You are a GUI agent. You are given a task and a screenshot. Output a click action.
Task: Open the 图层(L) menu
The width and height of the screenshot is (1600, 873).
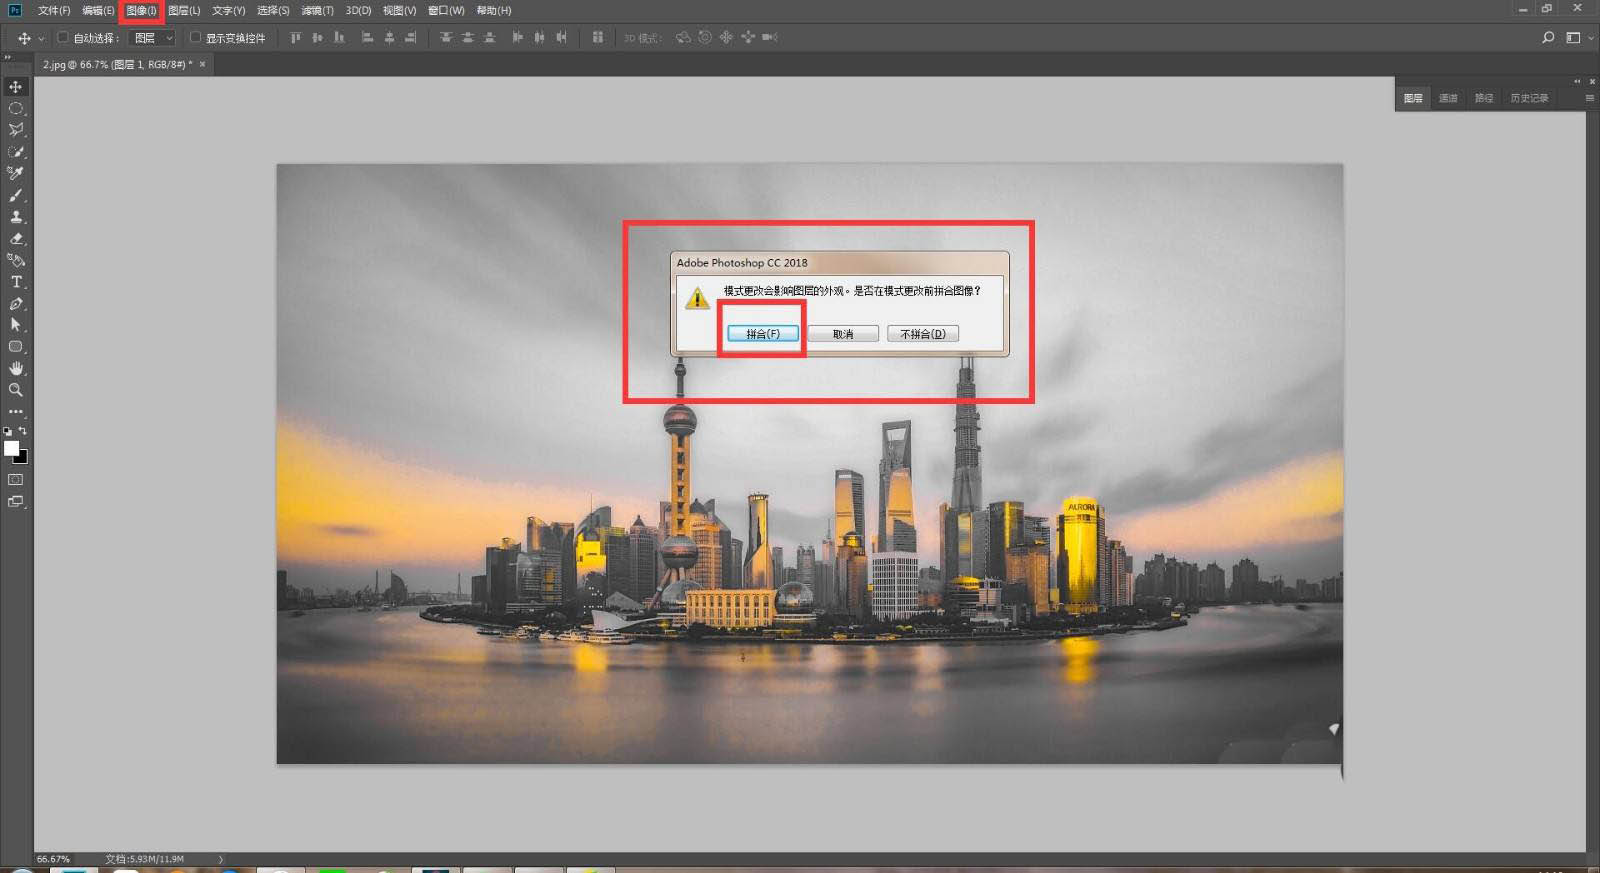click(184, 10)
